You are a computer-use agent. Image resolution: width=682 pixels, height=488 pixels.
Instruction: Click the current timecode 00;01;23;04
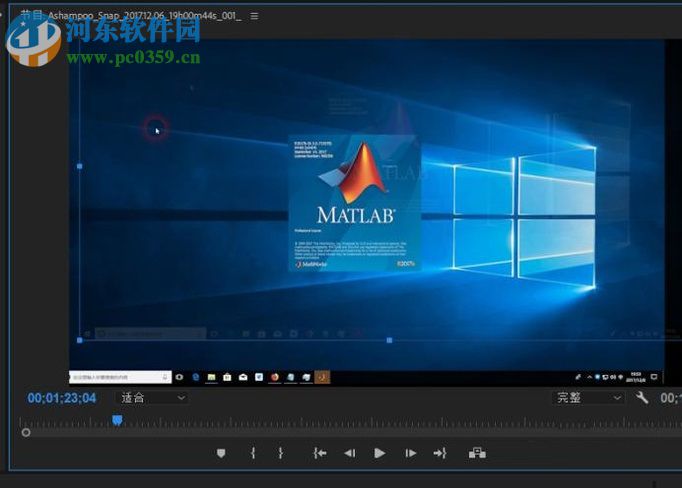coord(62,398)
